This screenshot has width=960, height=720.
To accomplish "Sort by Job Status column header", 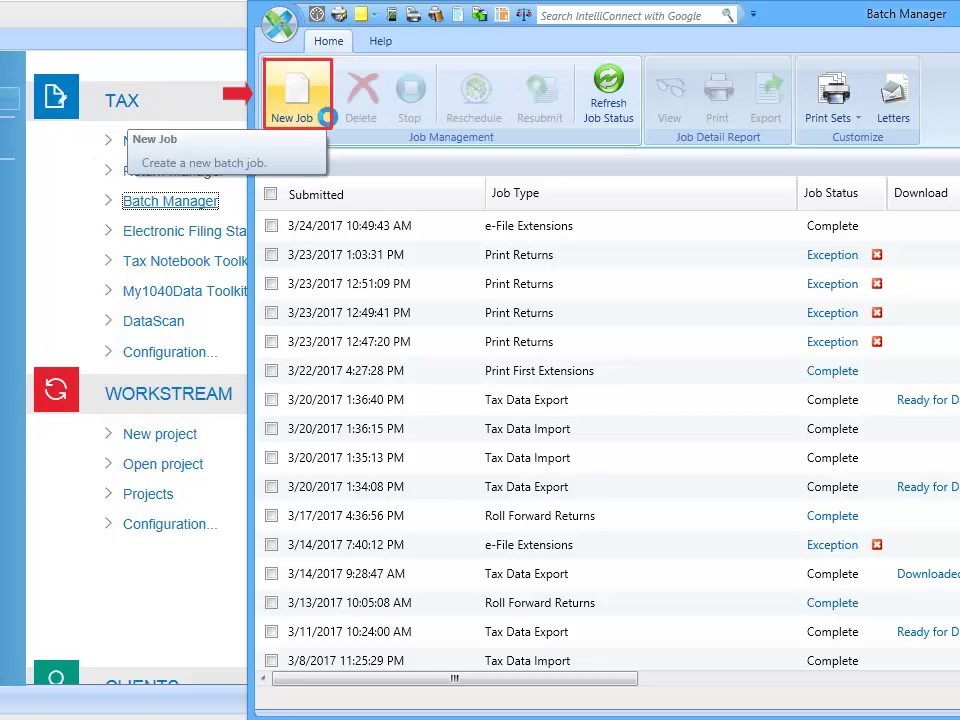I will [830, 193].
